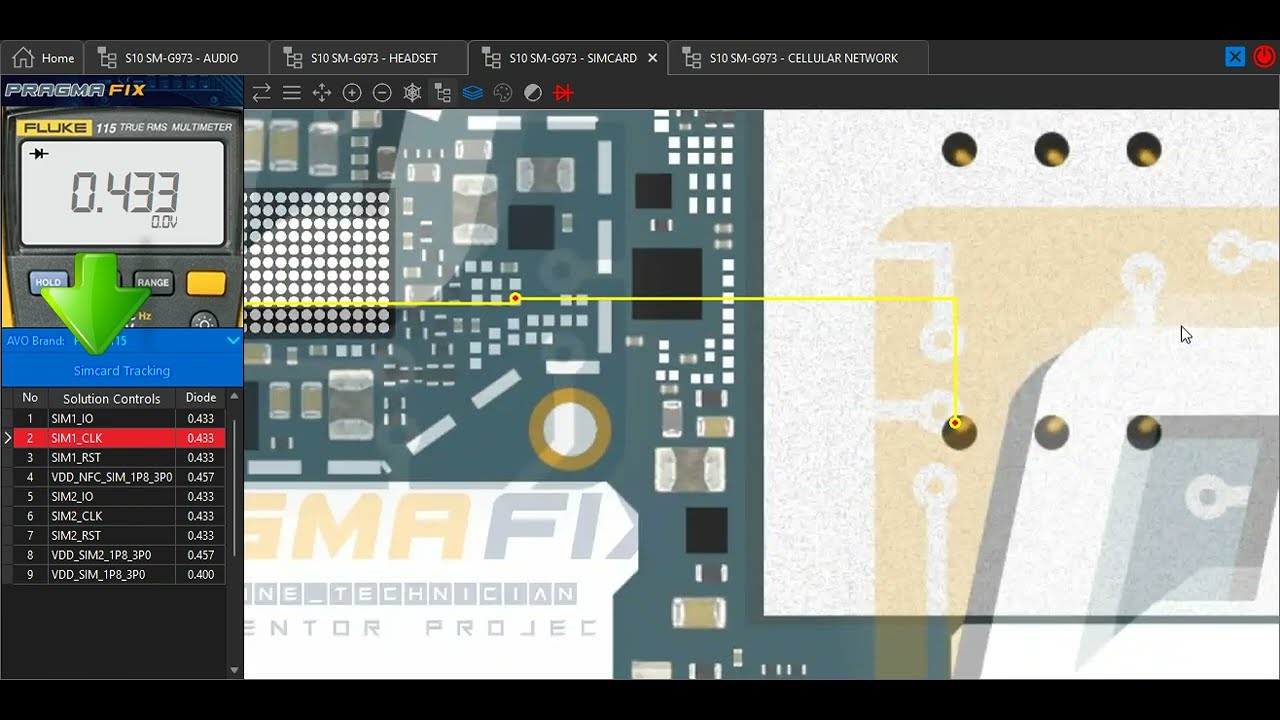Viewport: 1280px width, 720px height.
Task: Open S10 SM-G973 - CELLULAR NETWORK tab
Action: (x=798, y=58)
